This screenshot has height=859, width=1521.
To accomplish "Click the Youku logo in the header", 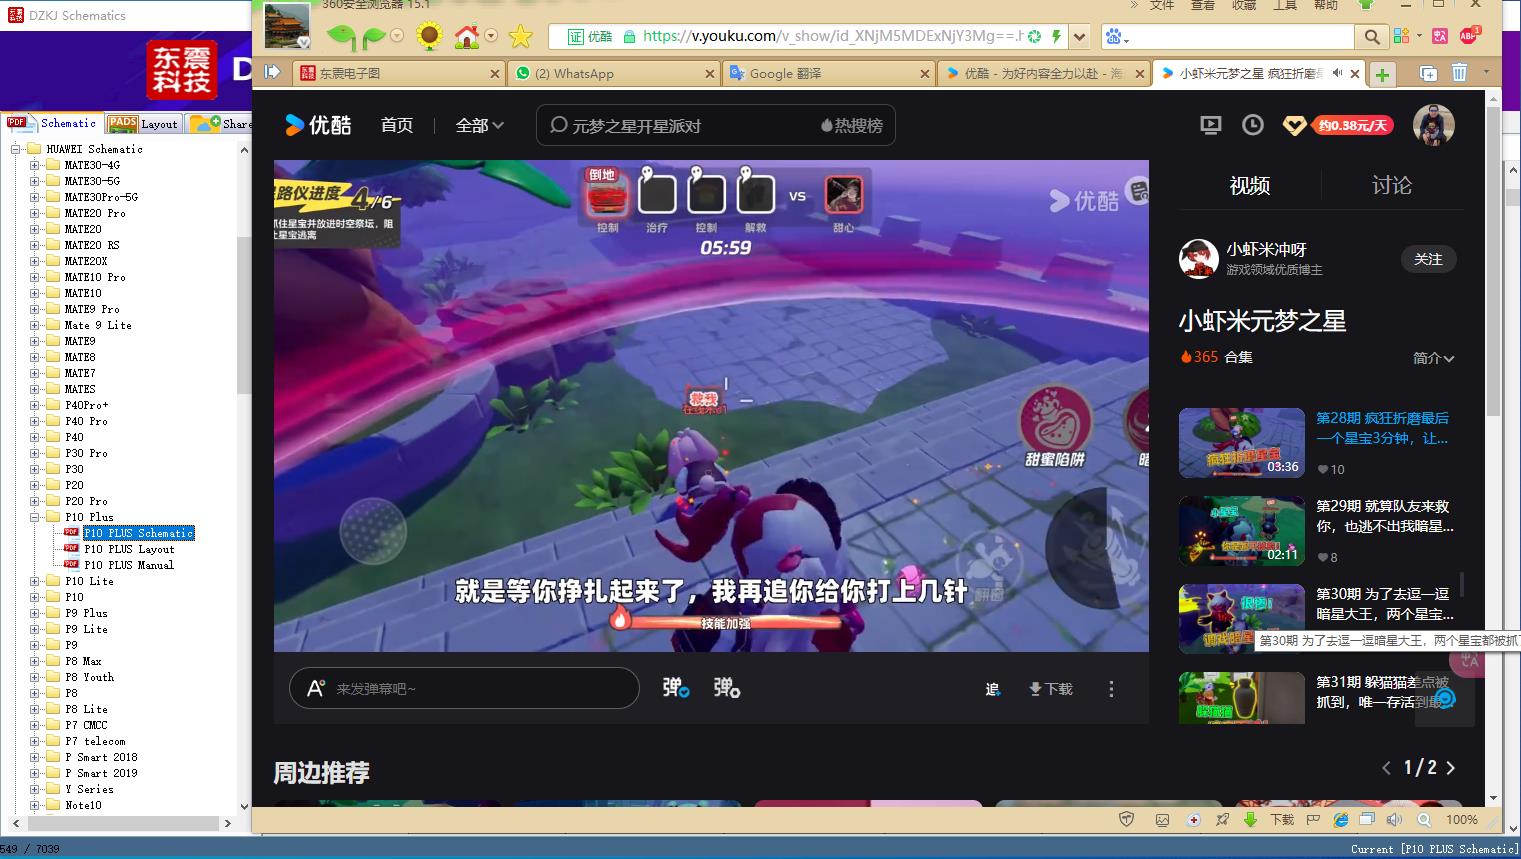I will [x=318, y=125].
